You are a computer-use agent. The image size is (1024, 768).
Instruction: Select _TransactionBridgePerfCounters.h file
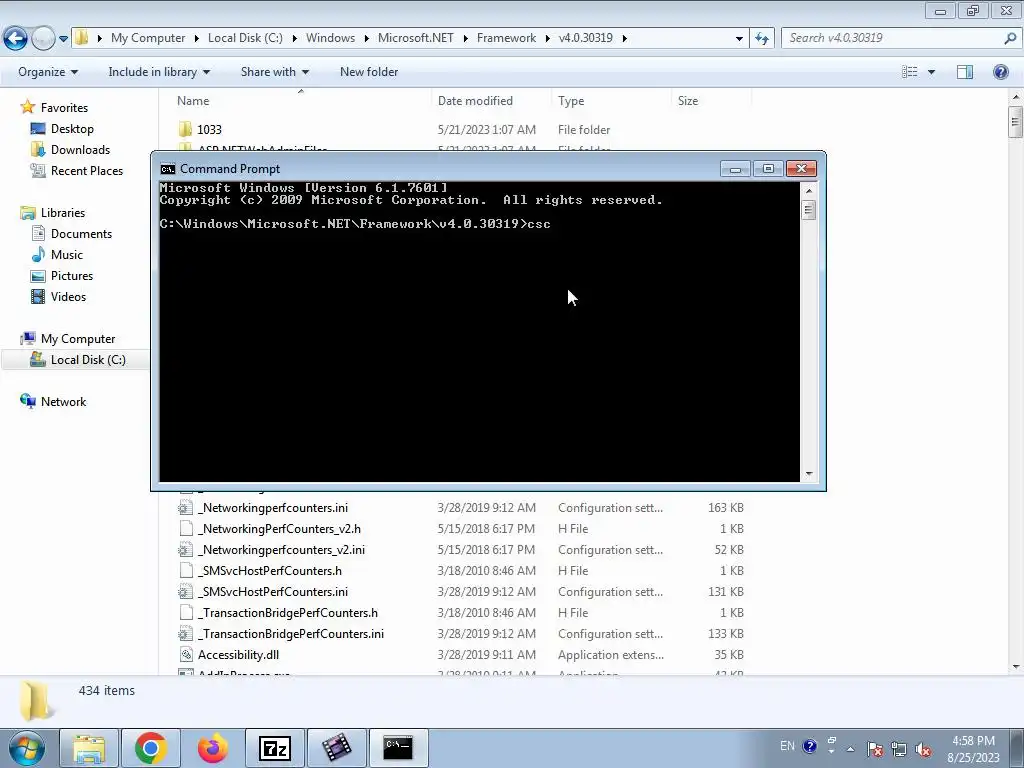click(x=288, y=612)
